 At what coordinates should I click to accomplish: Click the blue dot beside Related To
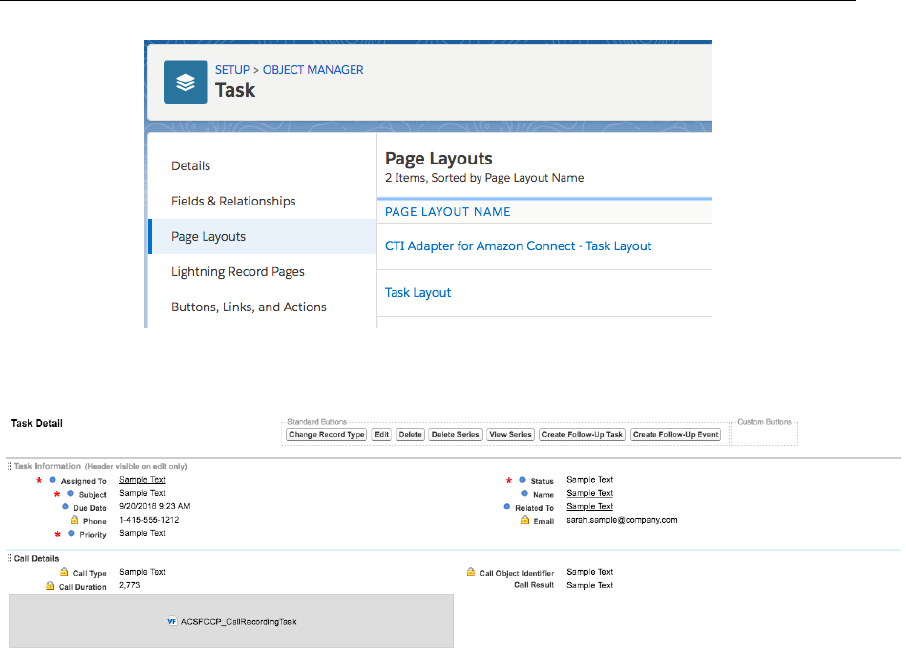(507, 507)
